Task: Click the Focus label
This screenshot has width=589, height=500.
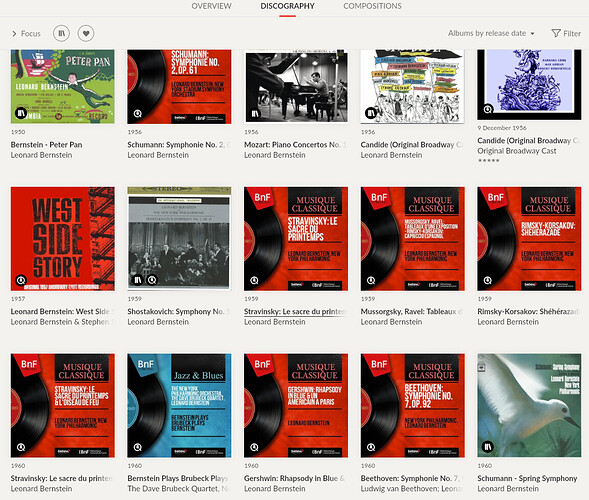Action: pyautogui.click(x=30, y=33)
